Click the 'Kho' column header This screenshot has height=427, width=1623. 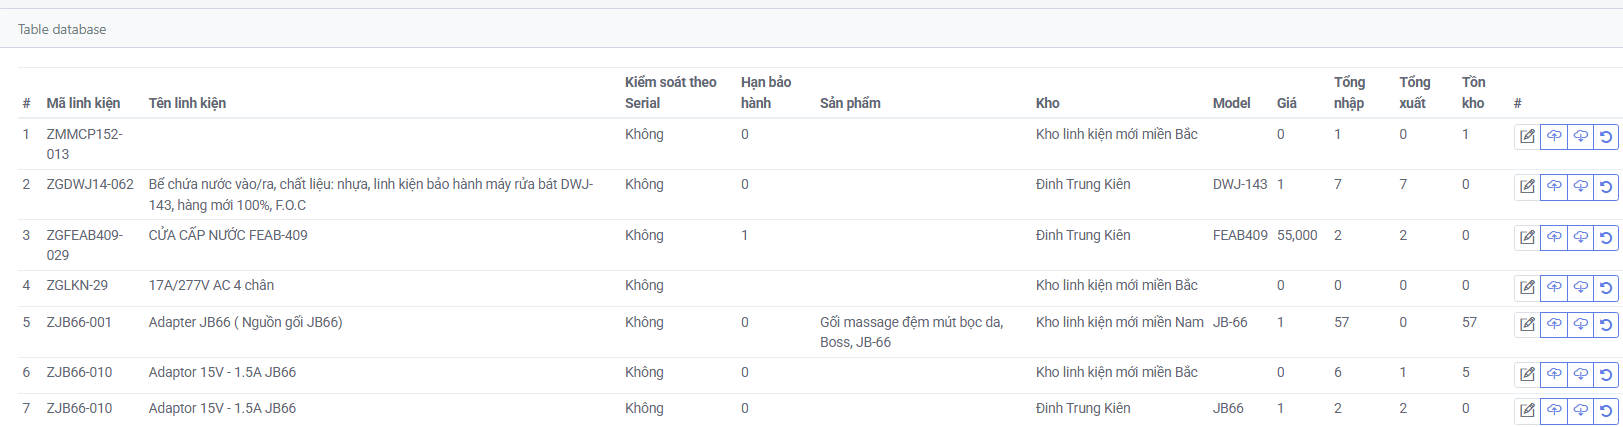(x=1047, y=103)
